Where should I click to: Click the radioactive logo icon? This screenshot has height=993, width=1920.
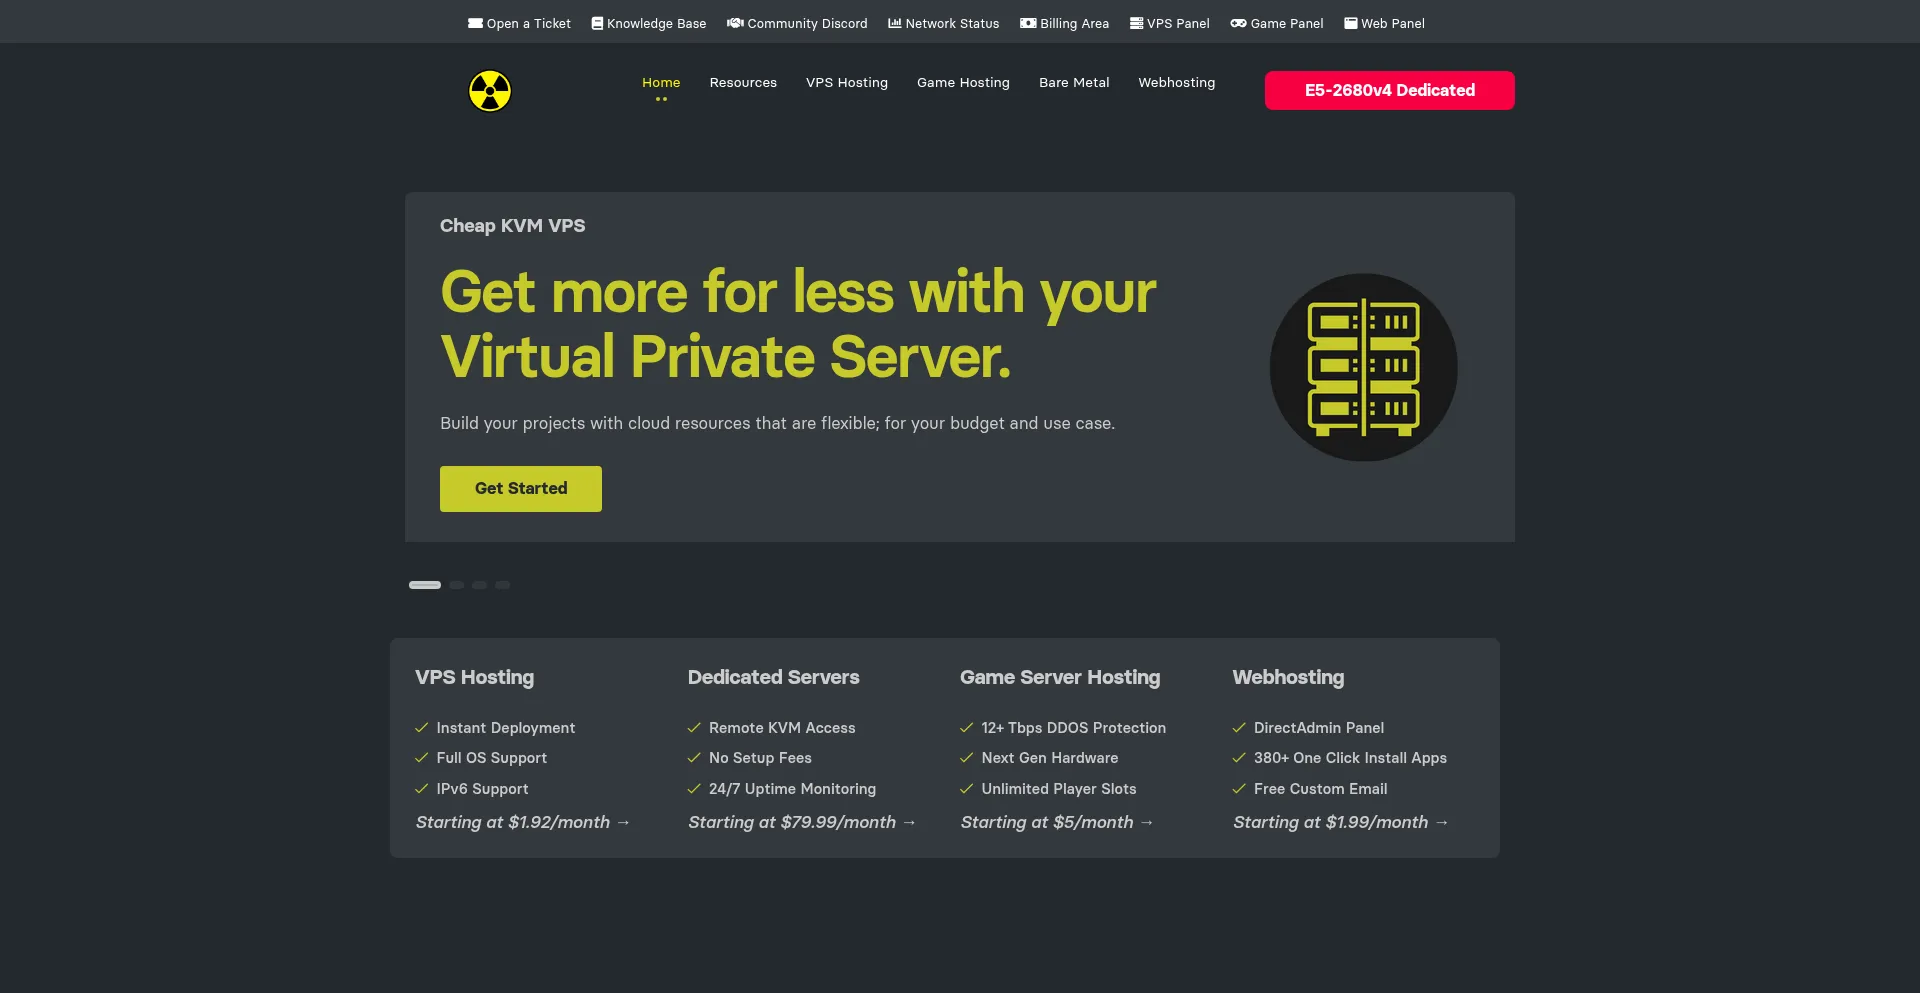click(490, 91)
